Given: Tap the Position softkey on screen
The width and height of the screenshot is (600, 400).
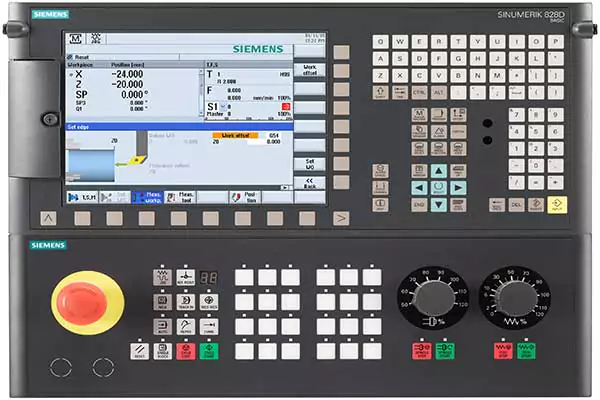Looking at the screenshot, I should pyautogui.click(x=245, y=197).
